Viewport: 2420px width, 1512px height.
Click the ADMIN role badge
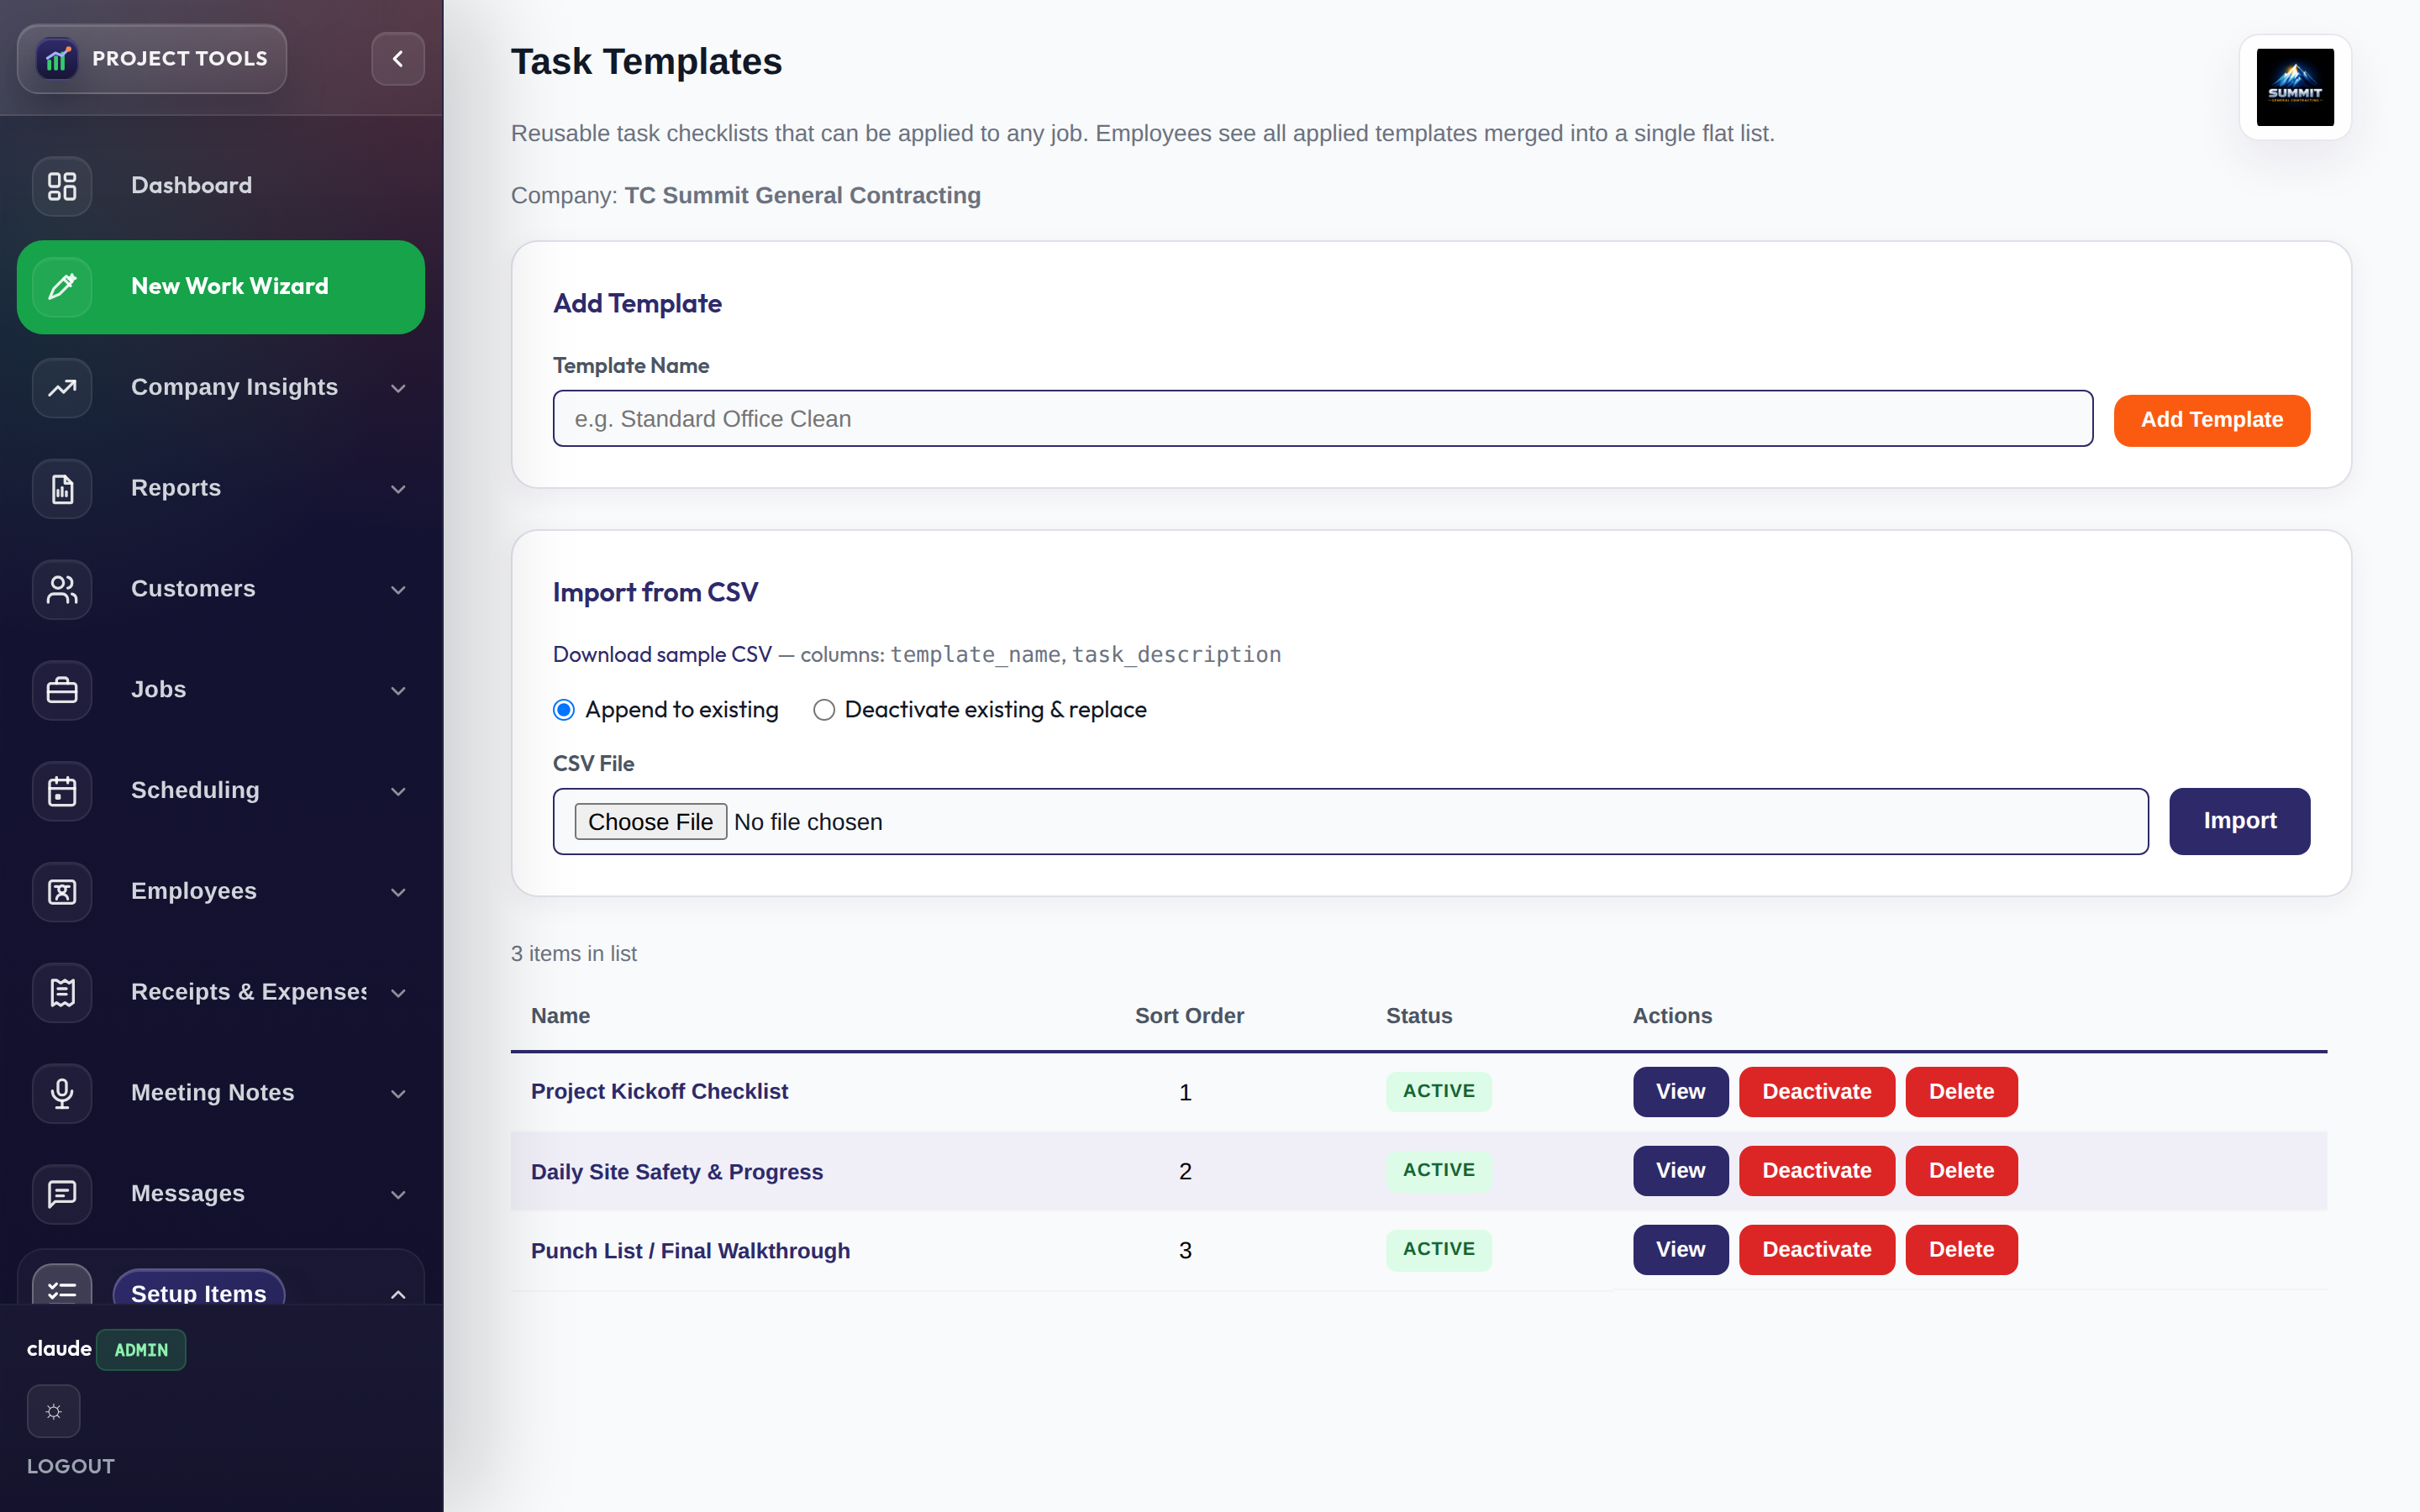pos(141,1350)
